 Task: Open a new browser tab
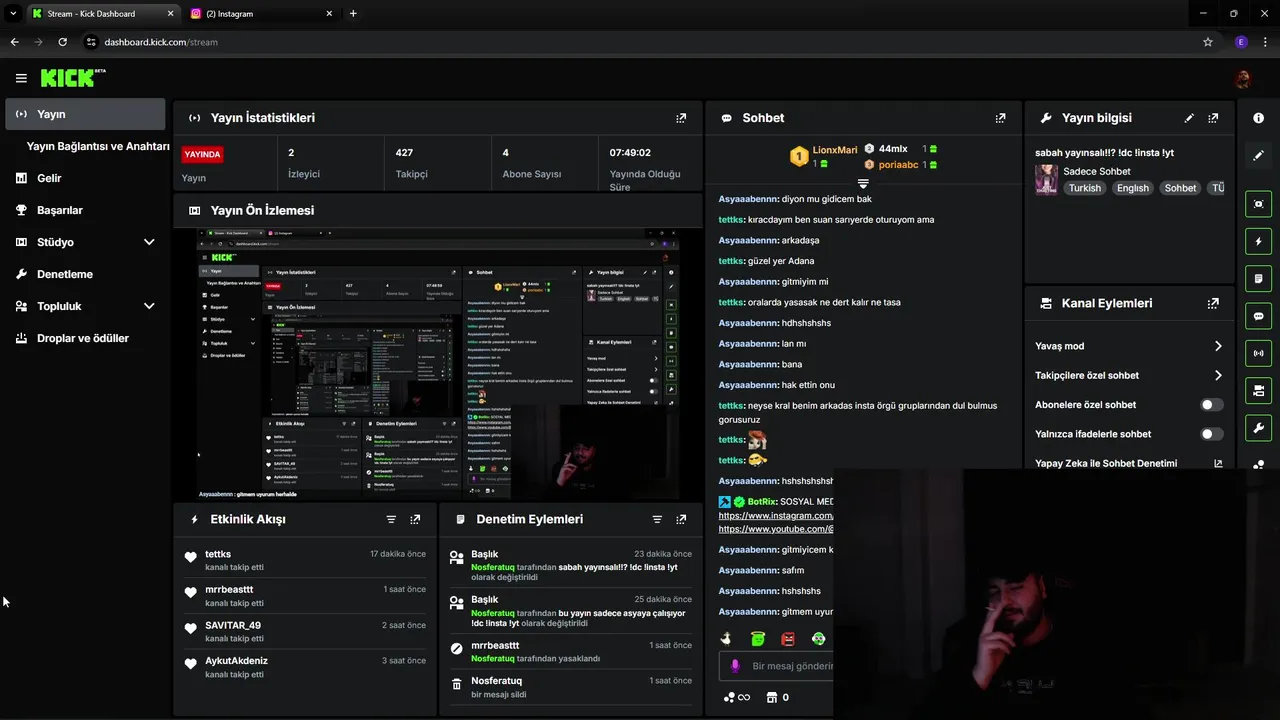point(353,14)
